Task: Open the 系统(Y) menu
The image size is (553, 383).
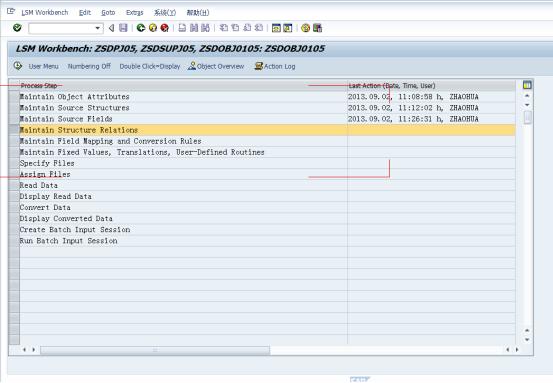Action: point(165,13)
